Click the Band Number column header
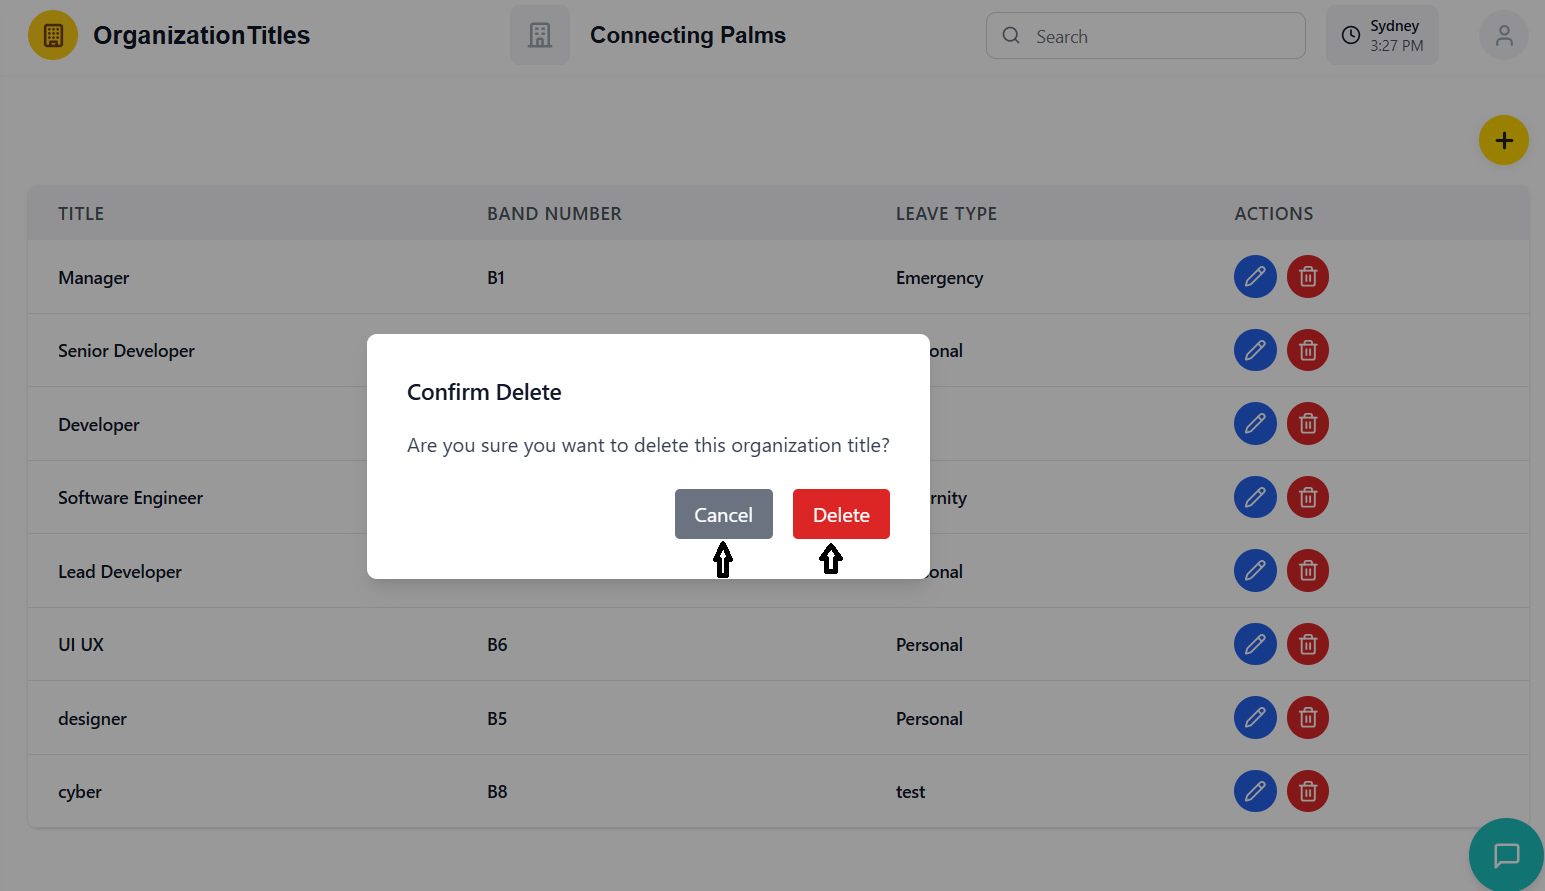The image size is (1545, 891). 554,214
